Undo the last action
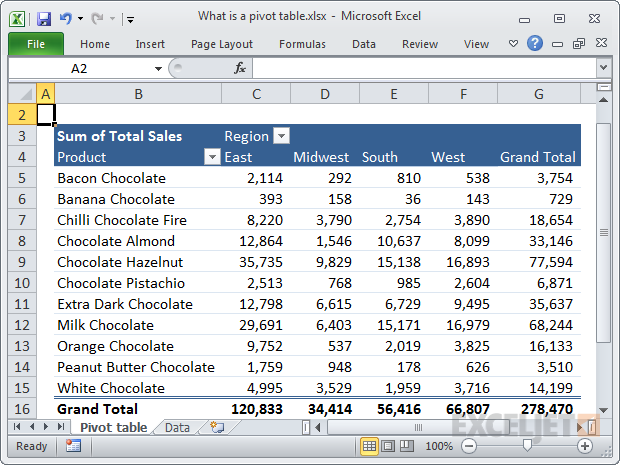620x465 pixels. click(65, 18)
